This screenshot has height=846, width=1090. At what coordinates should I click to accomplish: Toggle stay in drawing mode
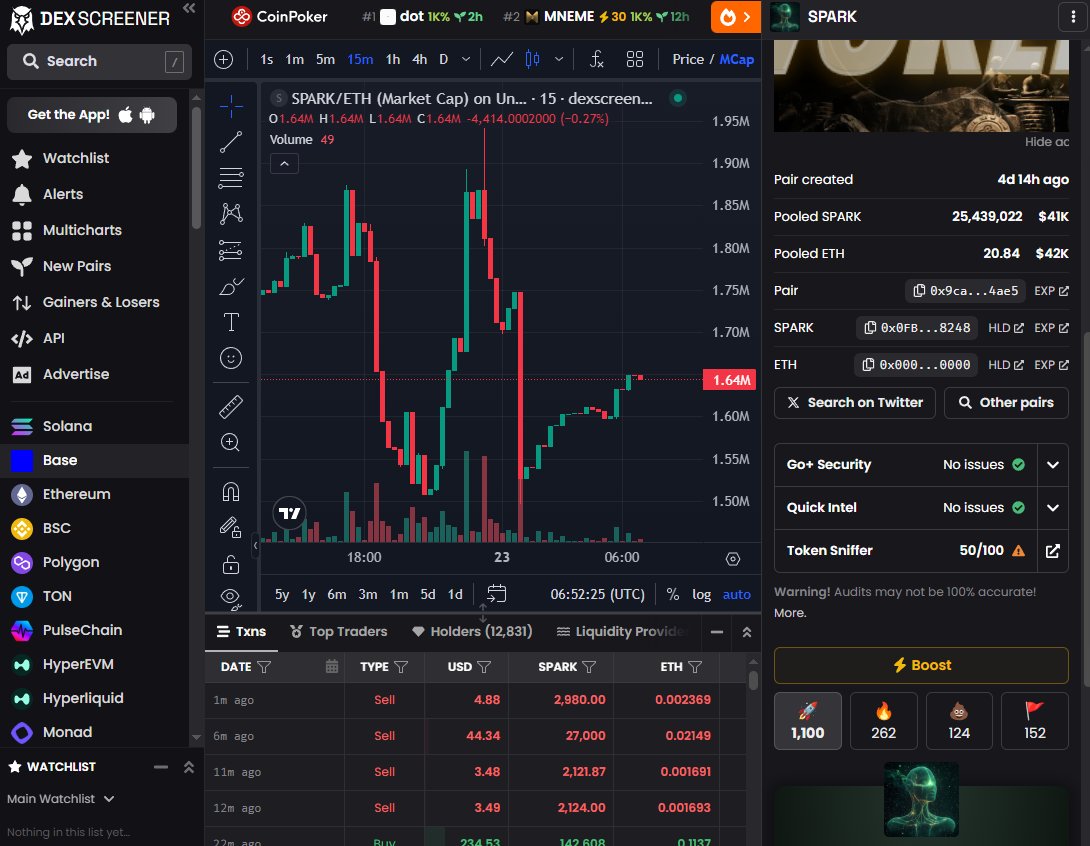[231, 528]
